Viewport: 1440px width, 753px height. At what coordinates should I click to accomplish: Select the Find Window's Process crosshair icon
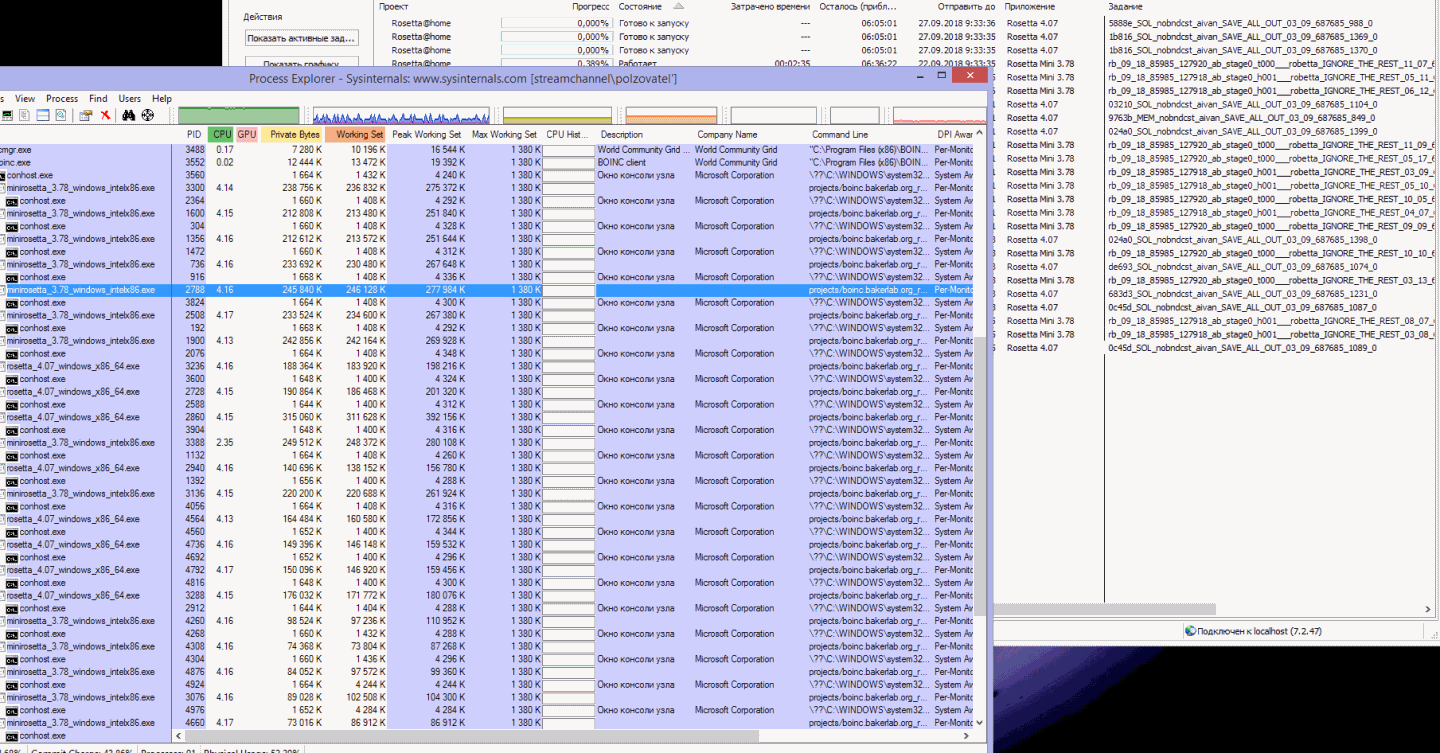[148, 116]
